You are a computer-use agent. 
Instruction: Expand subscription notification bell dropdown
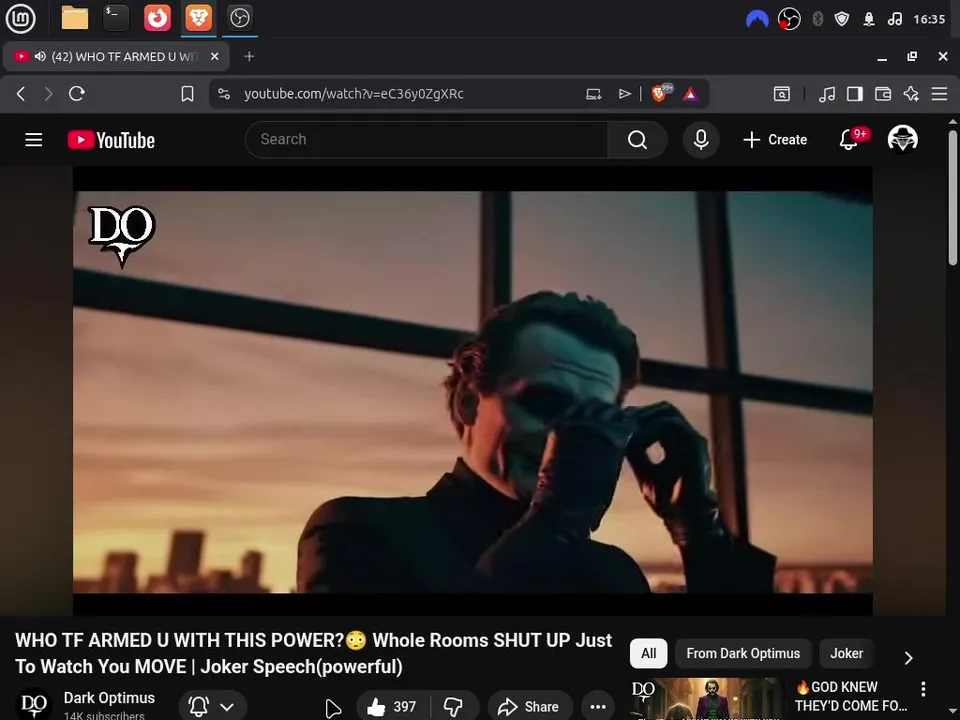[x=212, y=707]
